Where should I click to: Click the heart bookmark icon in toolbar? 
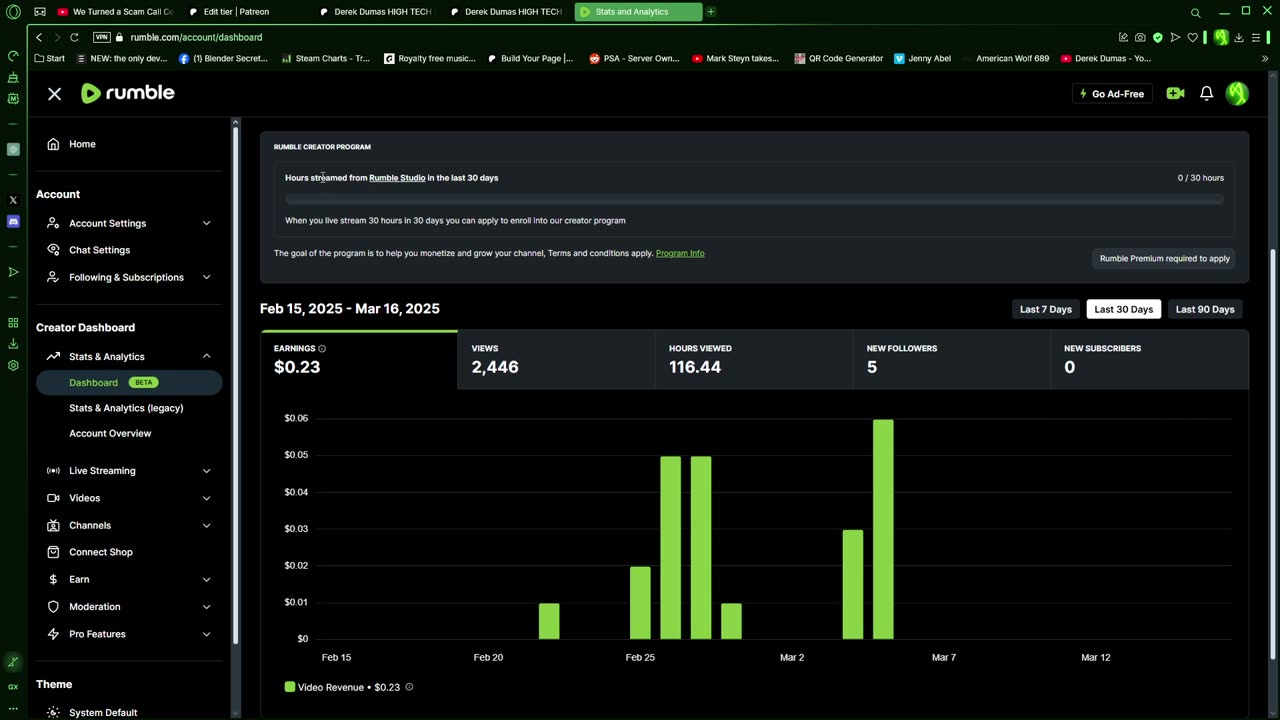pyautogui.click(x=1192, y=37)
